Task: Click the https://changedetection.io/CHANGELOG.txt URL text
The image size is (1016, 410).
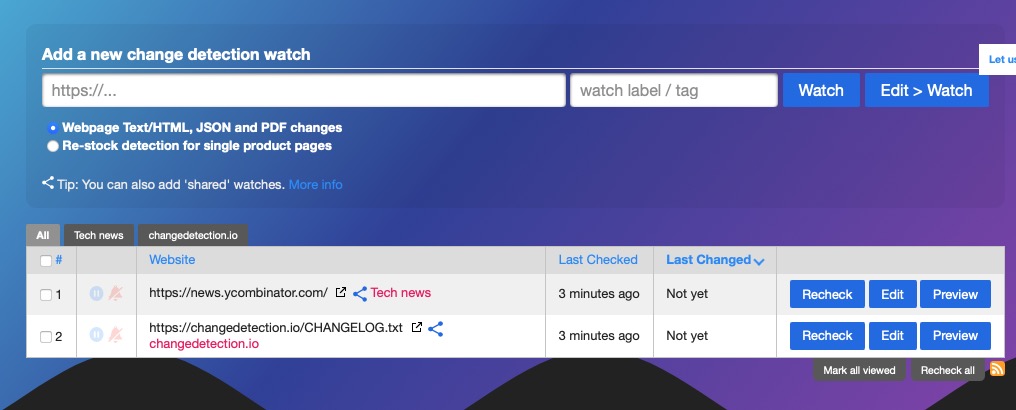Action: pyautogui.click(x=276, y=328)
